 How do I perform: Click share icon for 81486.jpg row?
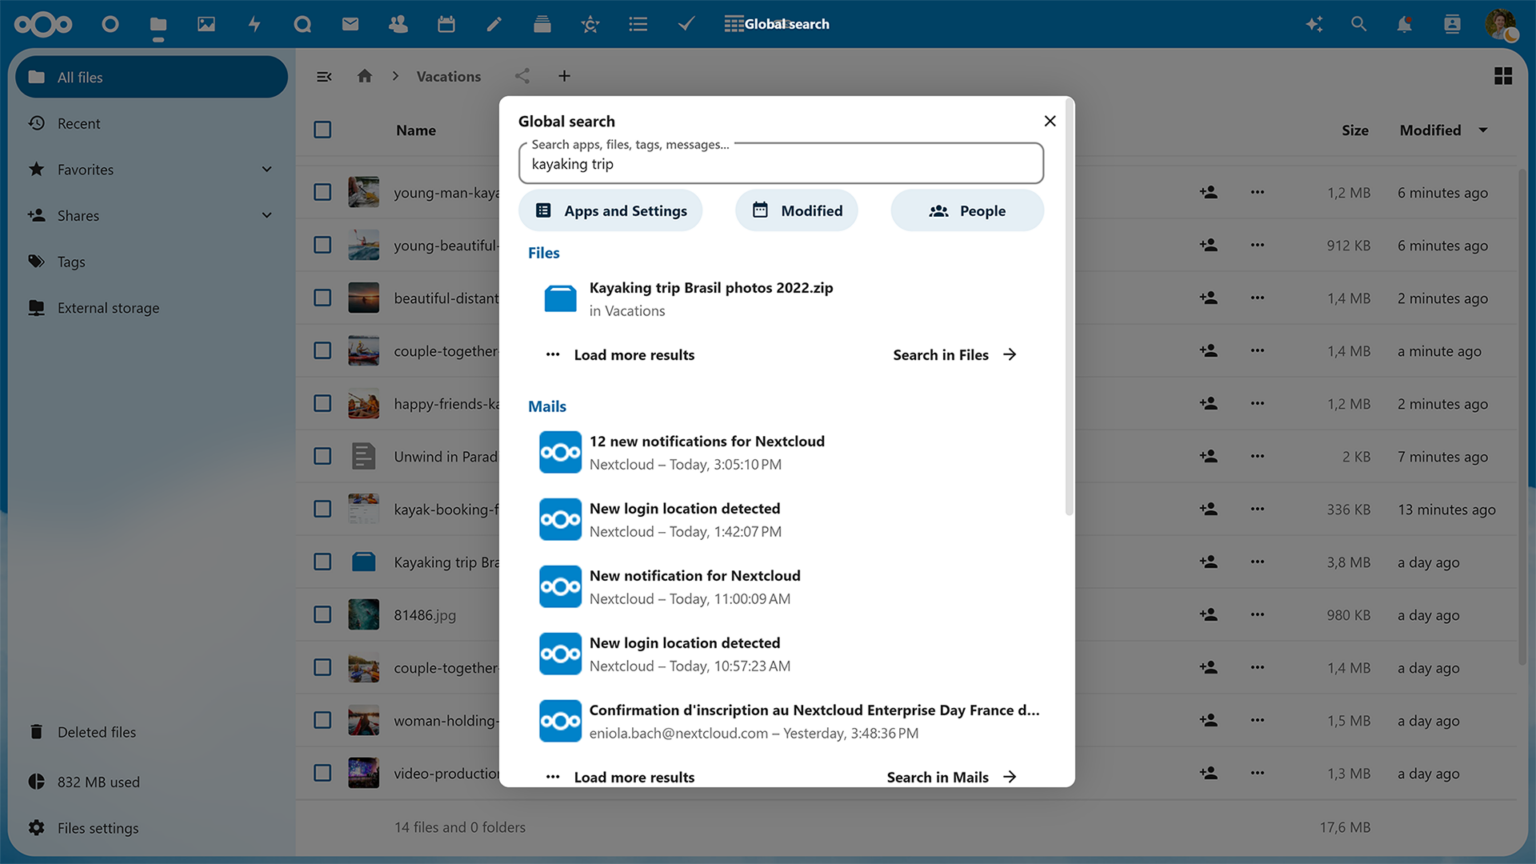point(1208,615)
